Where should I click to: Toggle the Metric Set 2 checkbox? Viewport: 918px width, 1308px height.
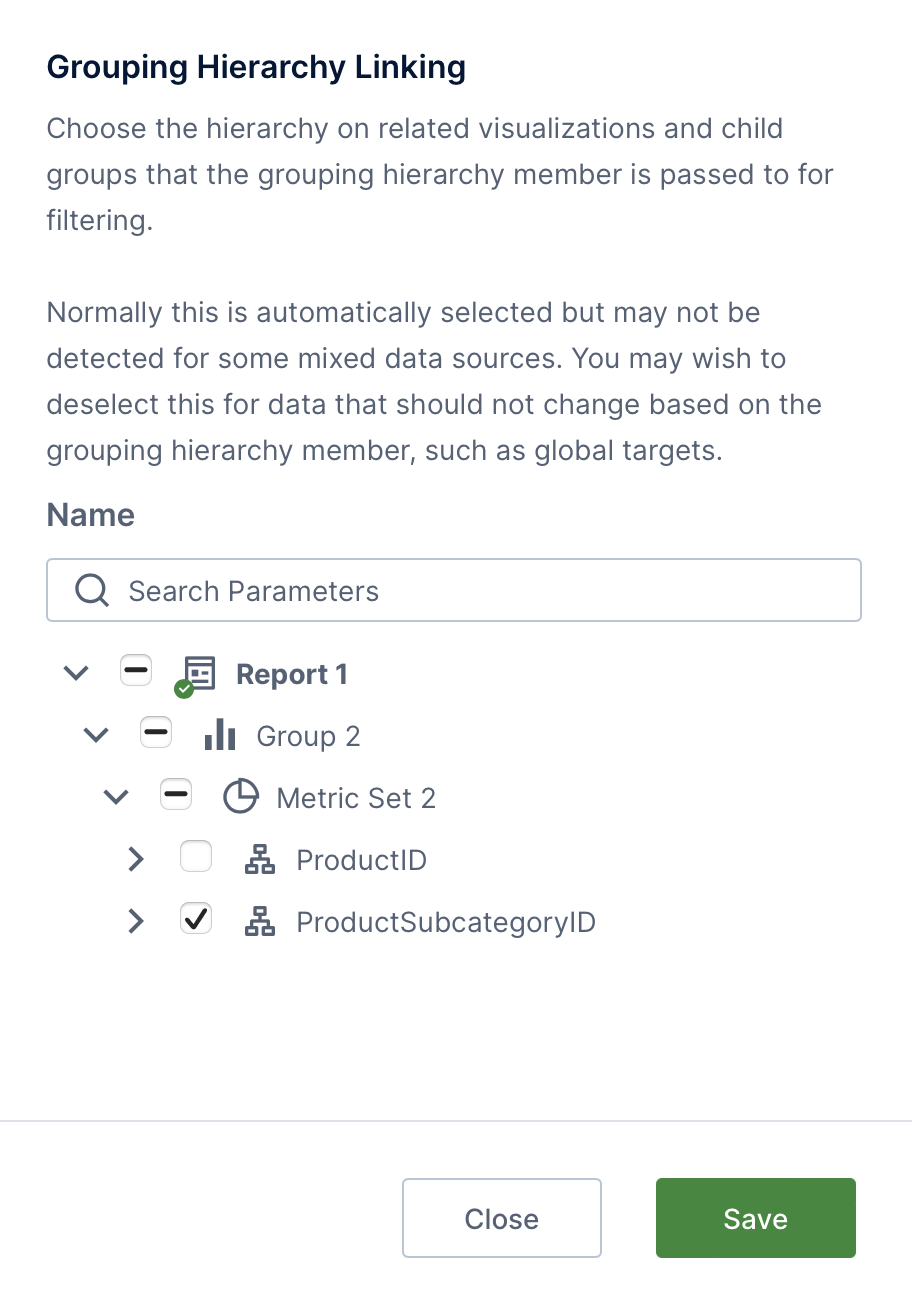click(176, 795)
